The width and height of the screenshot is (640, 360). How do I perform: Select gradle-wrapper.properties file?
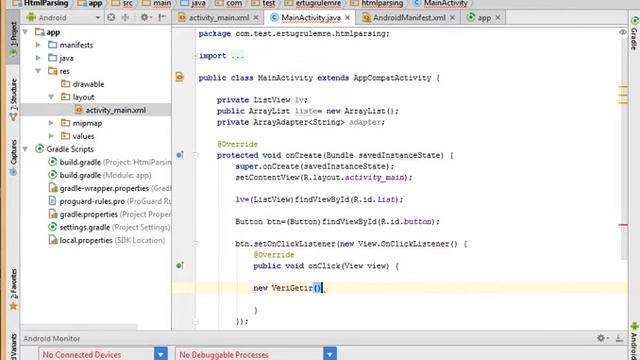(104, 188)
